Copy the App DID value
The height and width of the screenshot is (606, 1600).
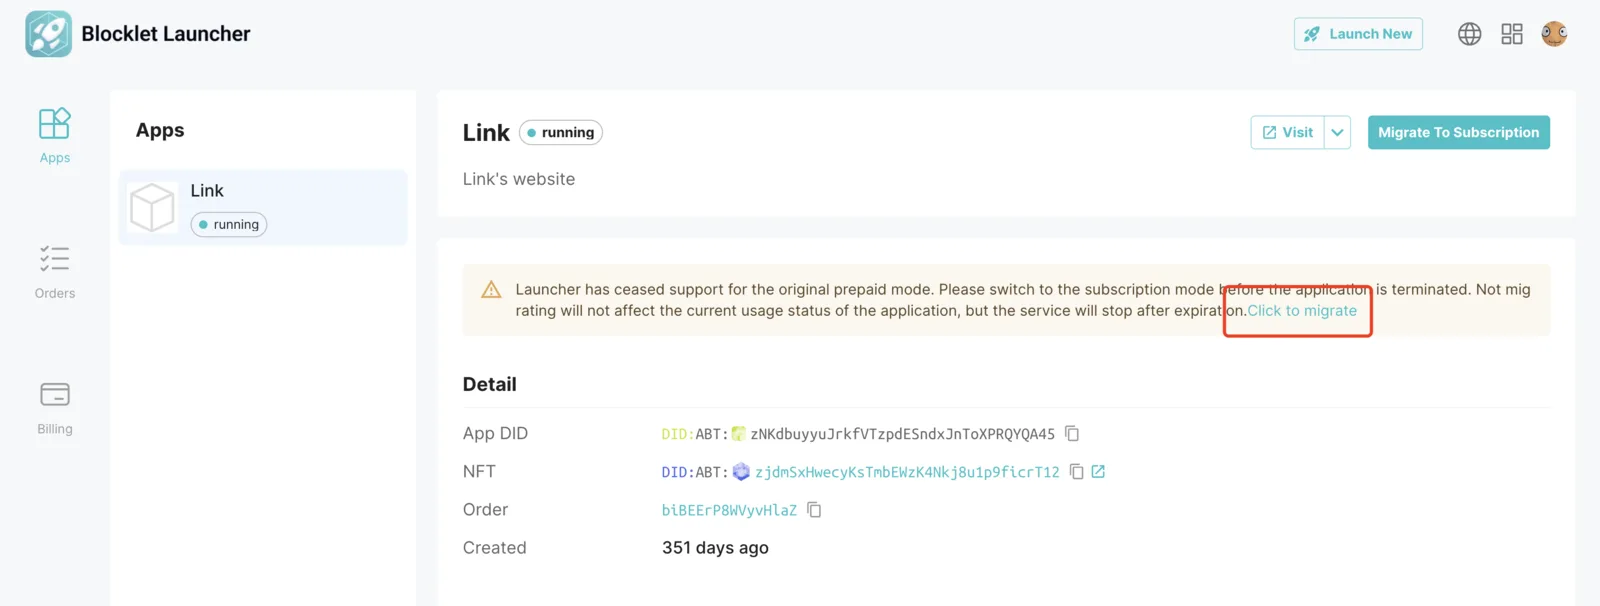[x=1072, y=434]
